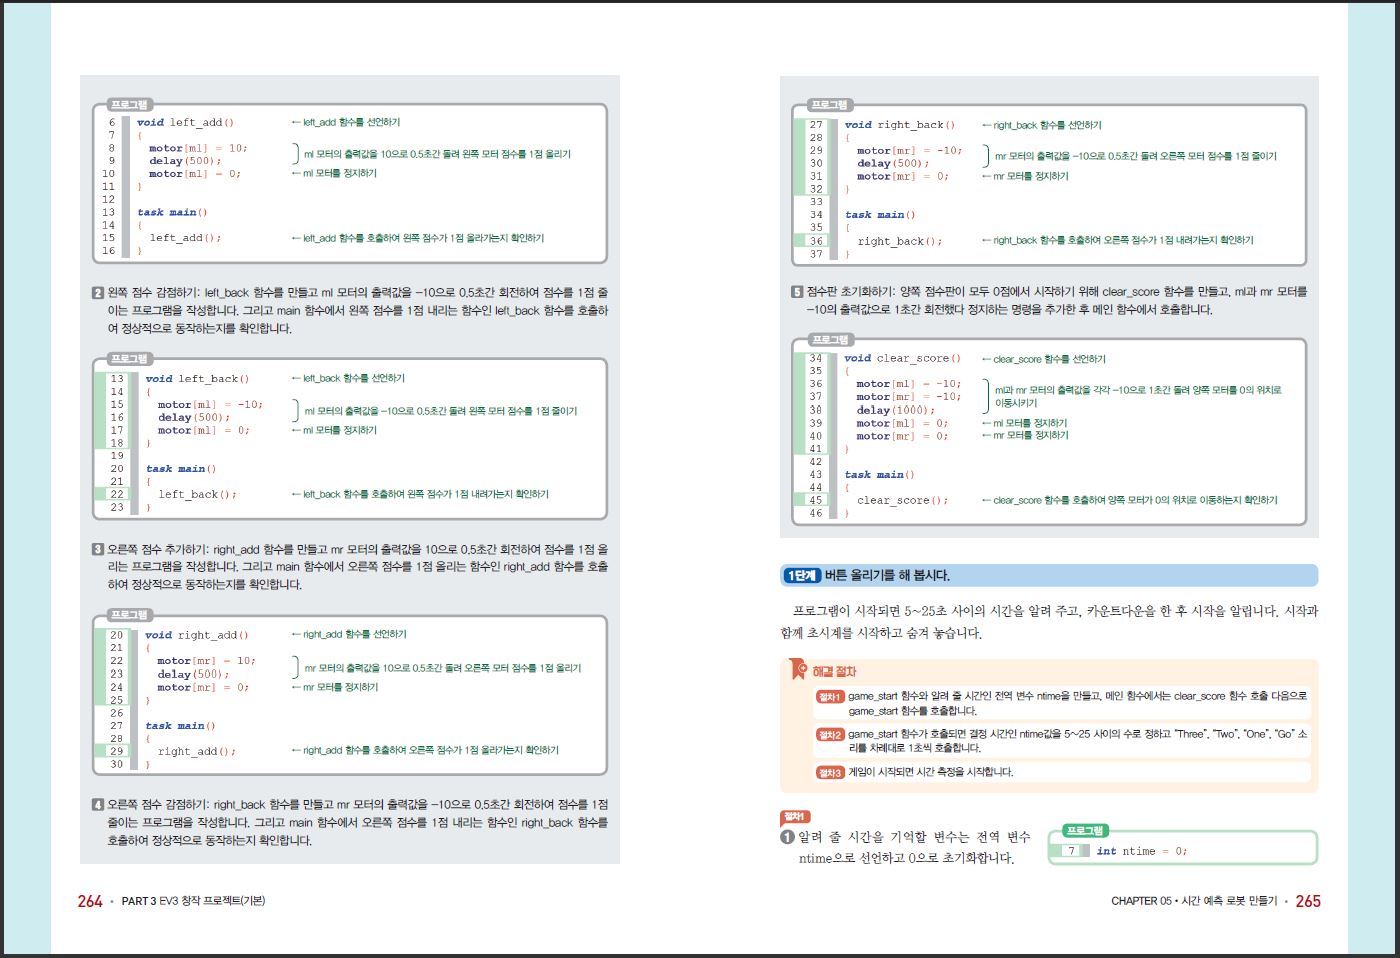
Task: Click the 'clear_score();' call on line 45
Action: point(902,500)
